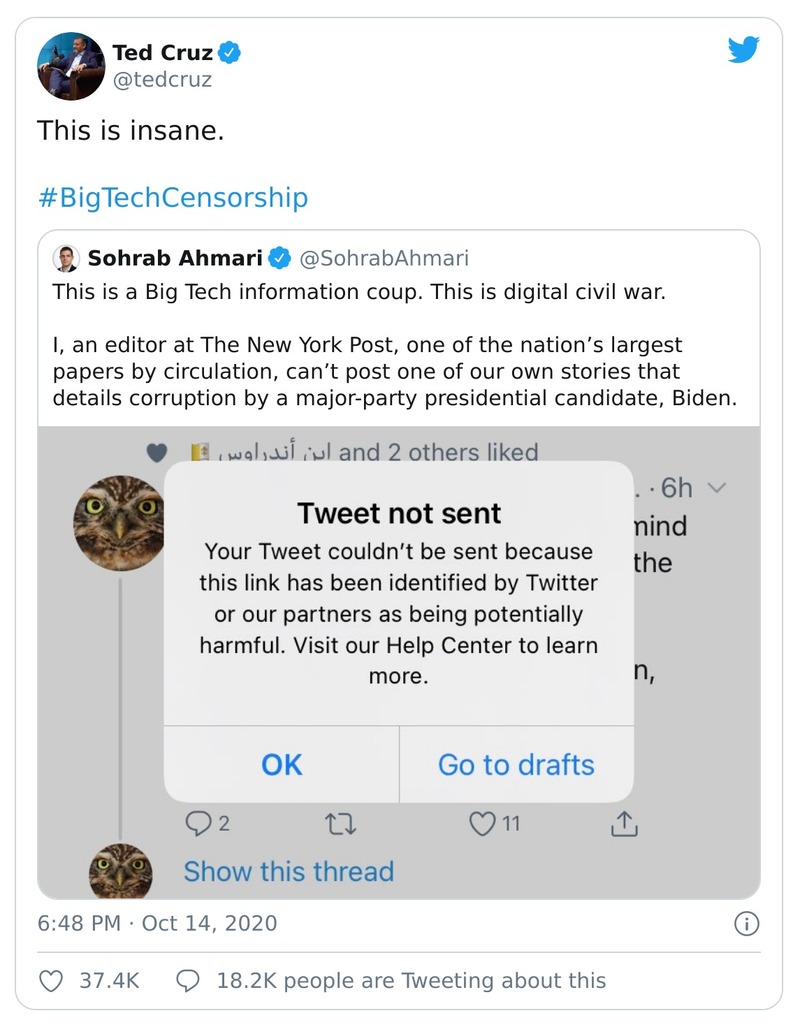Like the tweet with 37.4K hearts
The width and height of the screenshot is (800, 1034).
point(52,981)
